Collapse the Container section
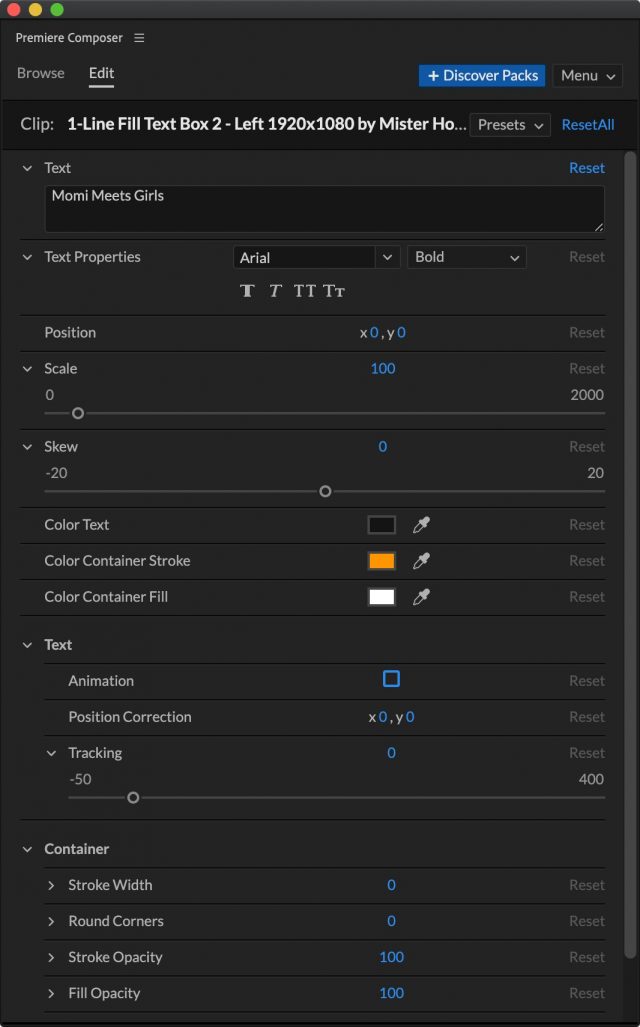640x1027 pixels. 28,849
